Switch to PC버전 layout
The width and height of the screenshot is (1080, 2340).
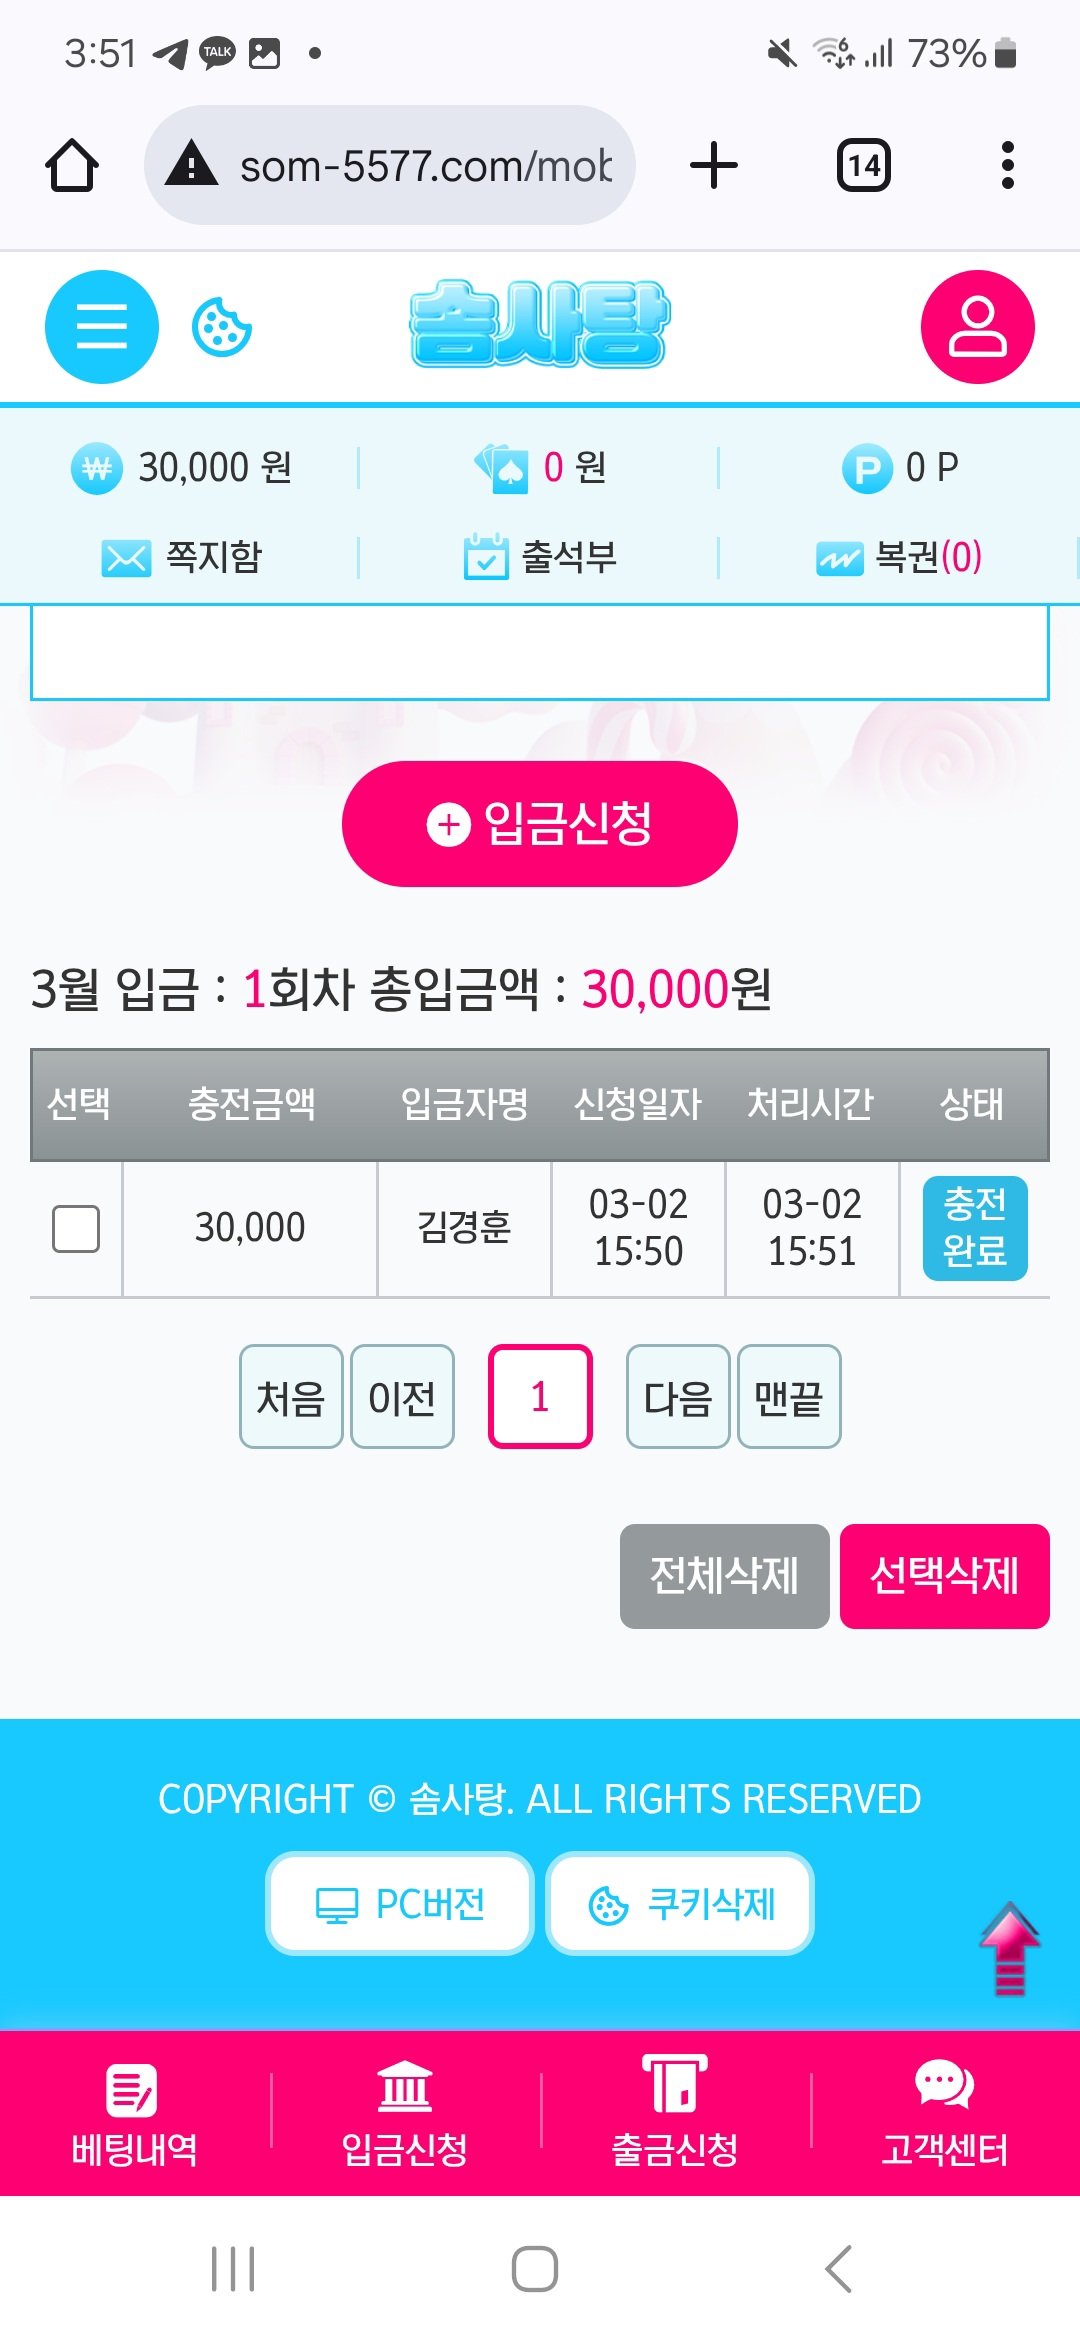(400, 1904)
